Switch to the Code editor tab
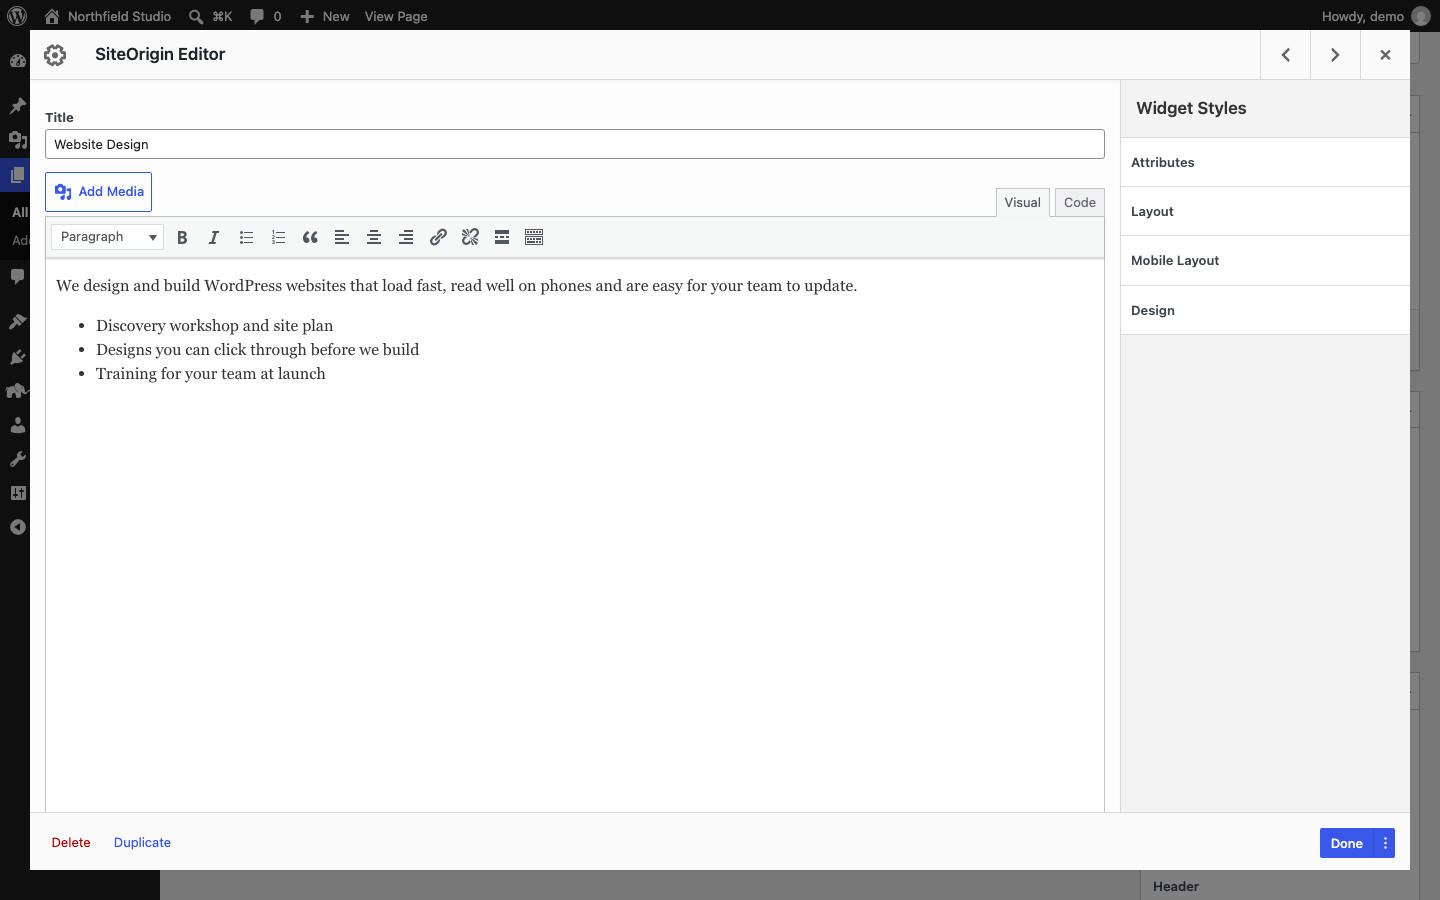1440x900 pixels. click(1080, 202)
